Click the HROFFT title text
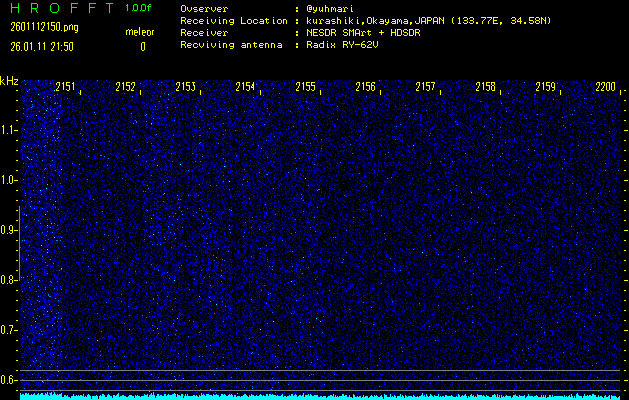This screenshot has height=400, width=629. point(61,8)
